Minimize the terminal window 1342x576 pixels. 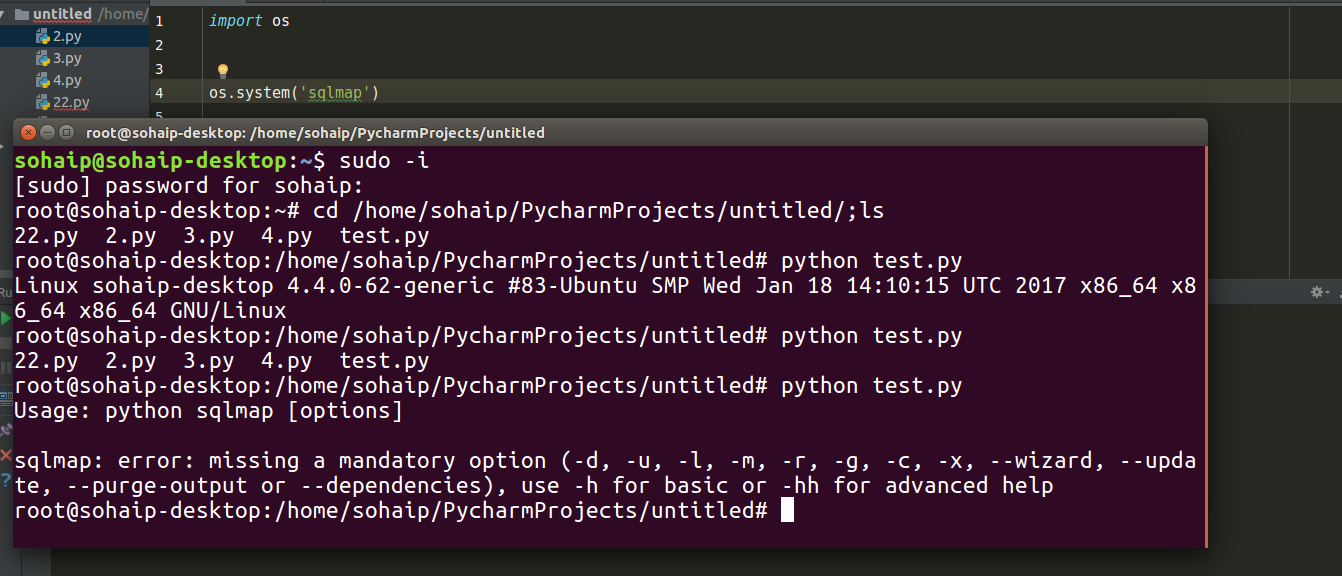coord(47,133)
